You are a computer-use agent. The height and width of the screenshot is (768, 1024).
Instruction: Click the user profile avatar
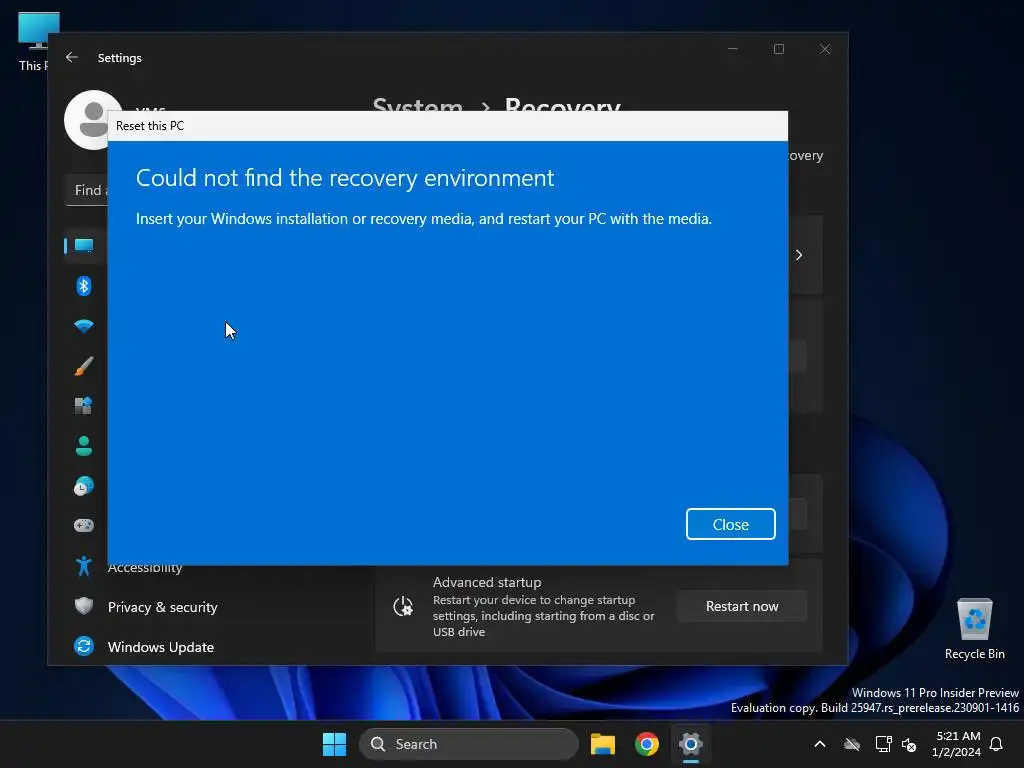[x=93, y=120]
